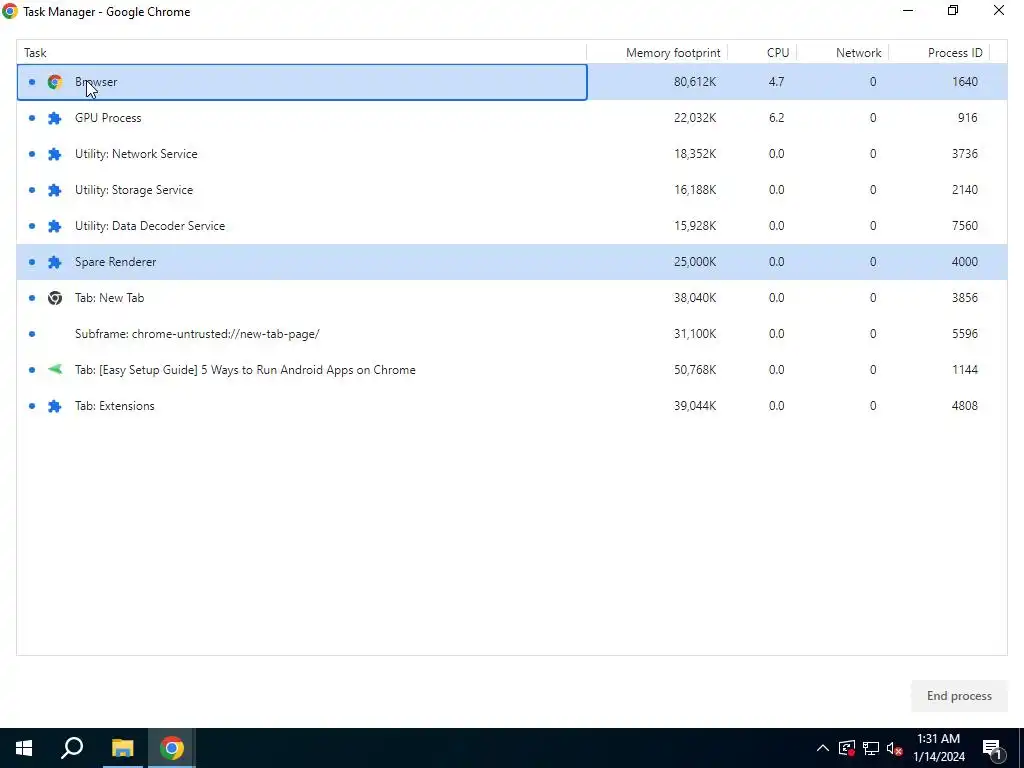The height and width of the screenshot is (768, 1024).
Task: Select the Tab: New Tab row
Action: pyautogui.click(x=512, y=298)
